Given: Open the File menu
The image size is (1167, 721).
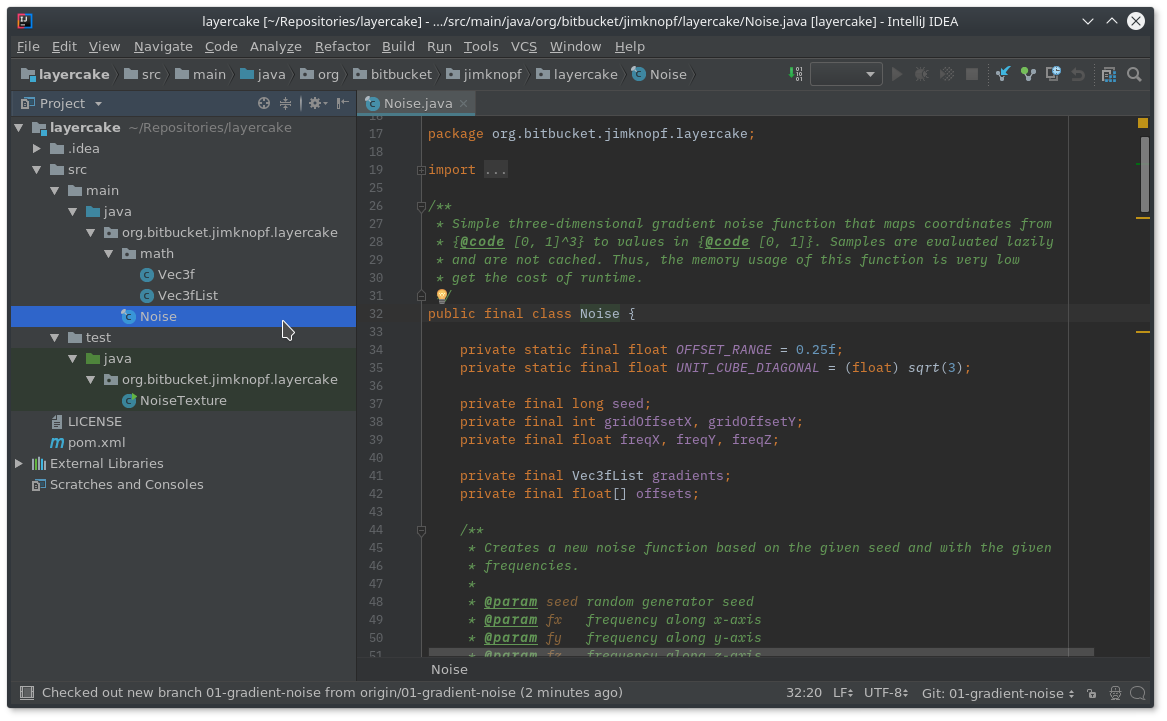Looking at the screenshot, I should [28, 46].
